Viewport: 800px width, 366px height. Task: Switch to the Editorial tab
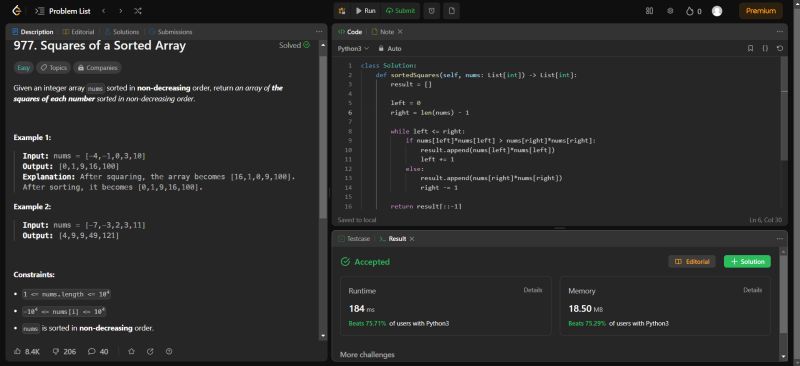click(78, 32)
